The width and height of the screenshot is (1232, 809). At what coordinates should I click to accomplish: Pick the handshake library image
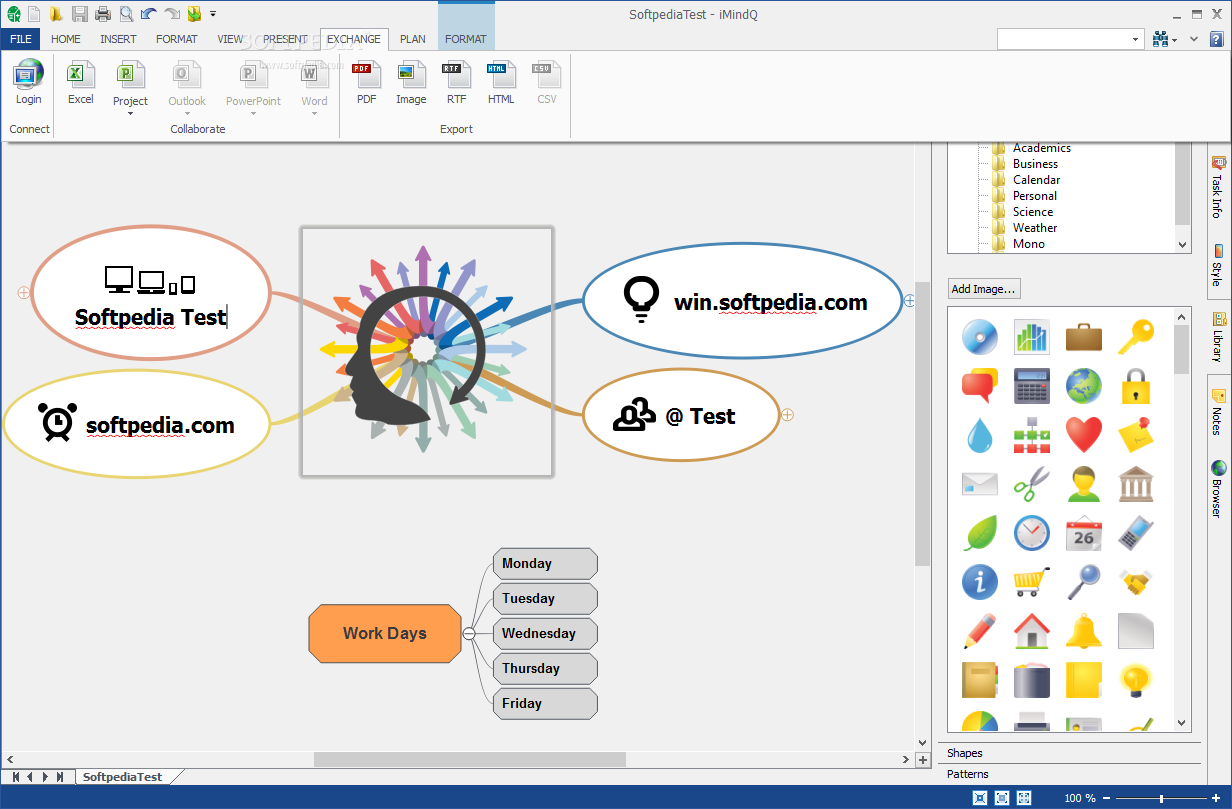1136,582
